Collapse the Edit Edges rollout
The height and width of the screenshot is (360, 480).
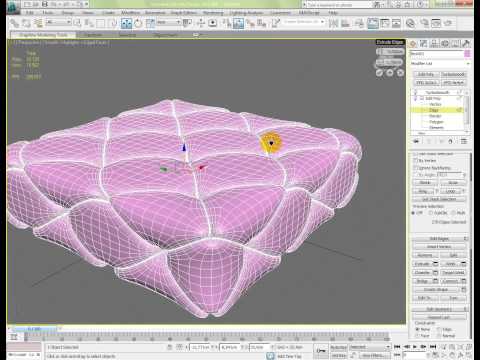tap(440, 239)
